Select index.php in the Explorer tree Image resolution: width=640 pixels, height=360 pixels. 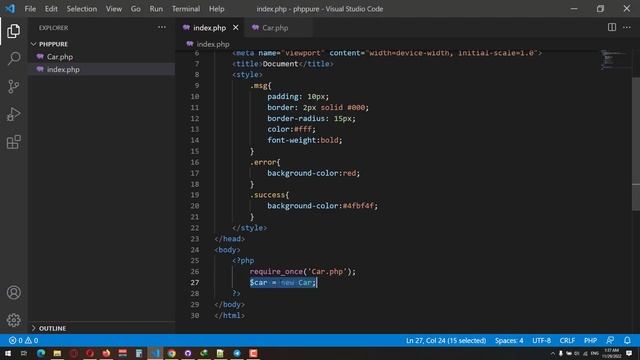(63, 69)
